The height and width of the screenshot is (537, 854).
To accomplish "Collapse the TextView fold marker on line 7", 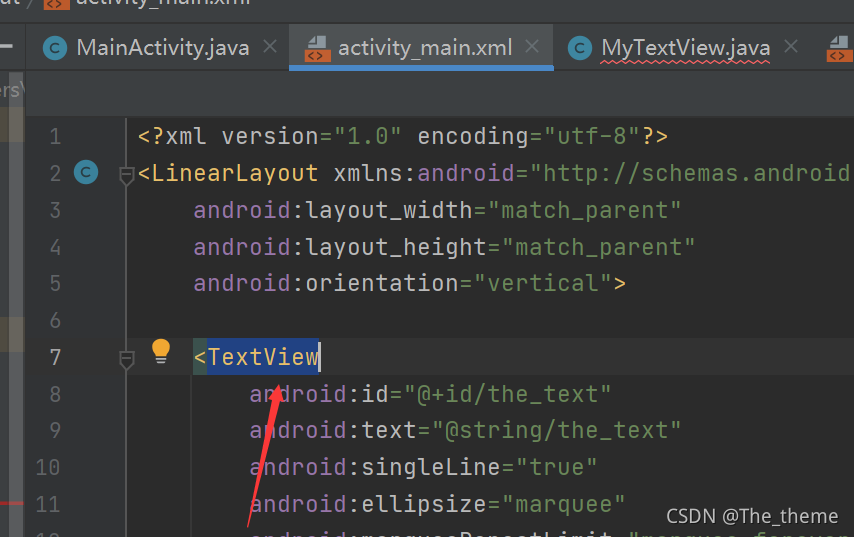I will [126, 359].
